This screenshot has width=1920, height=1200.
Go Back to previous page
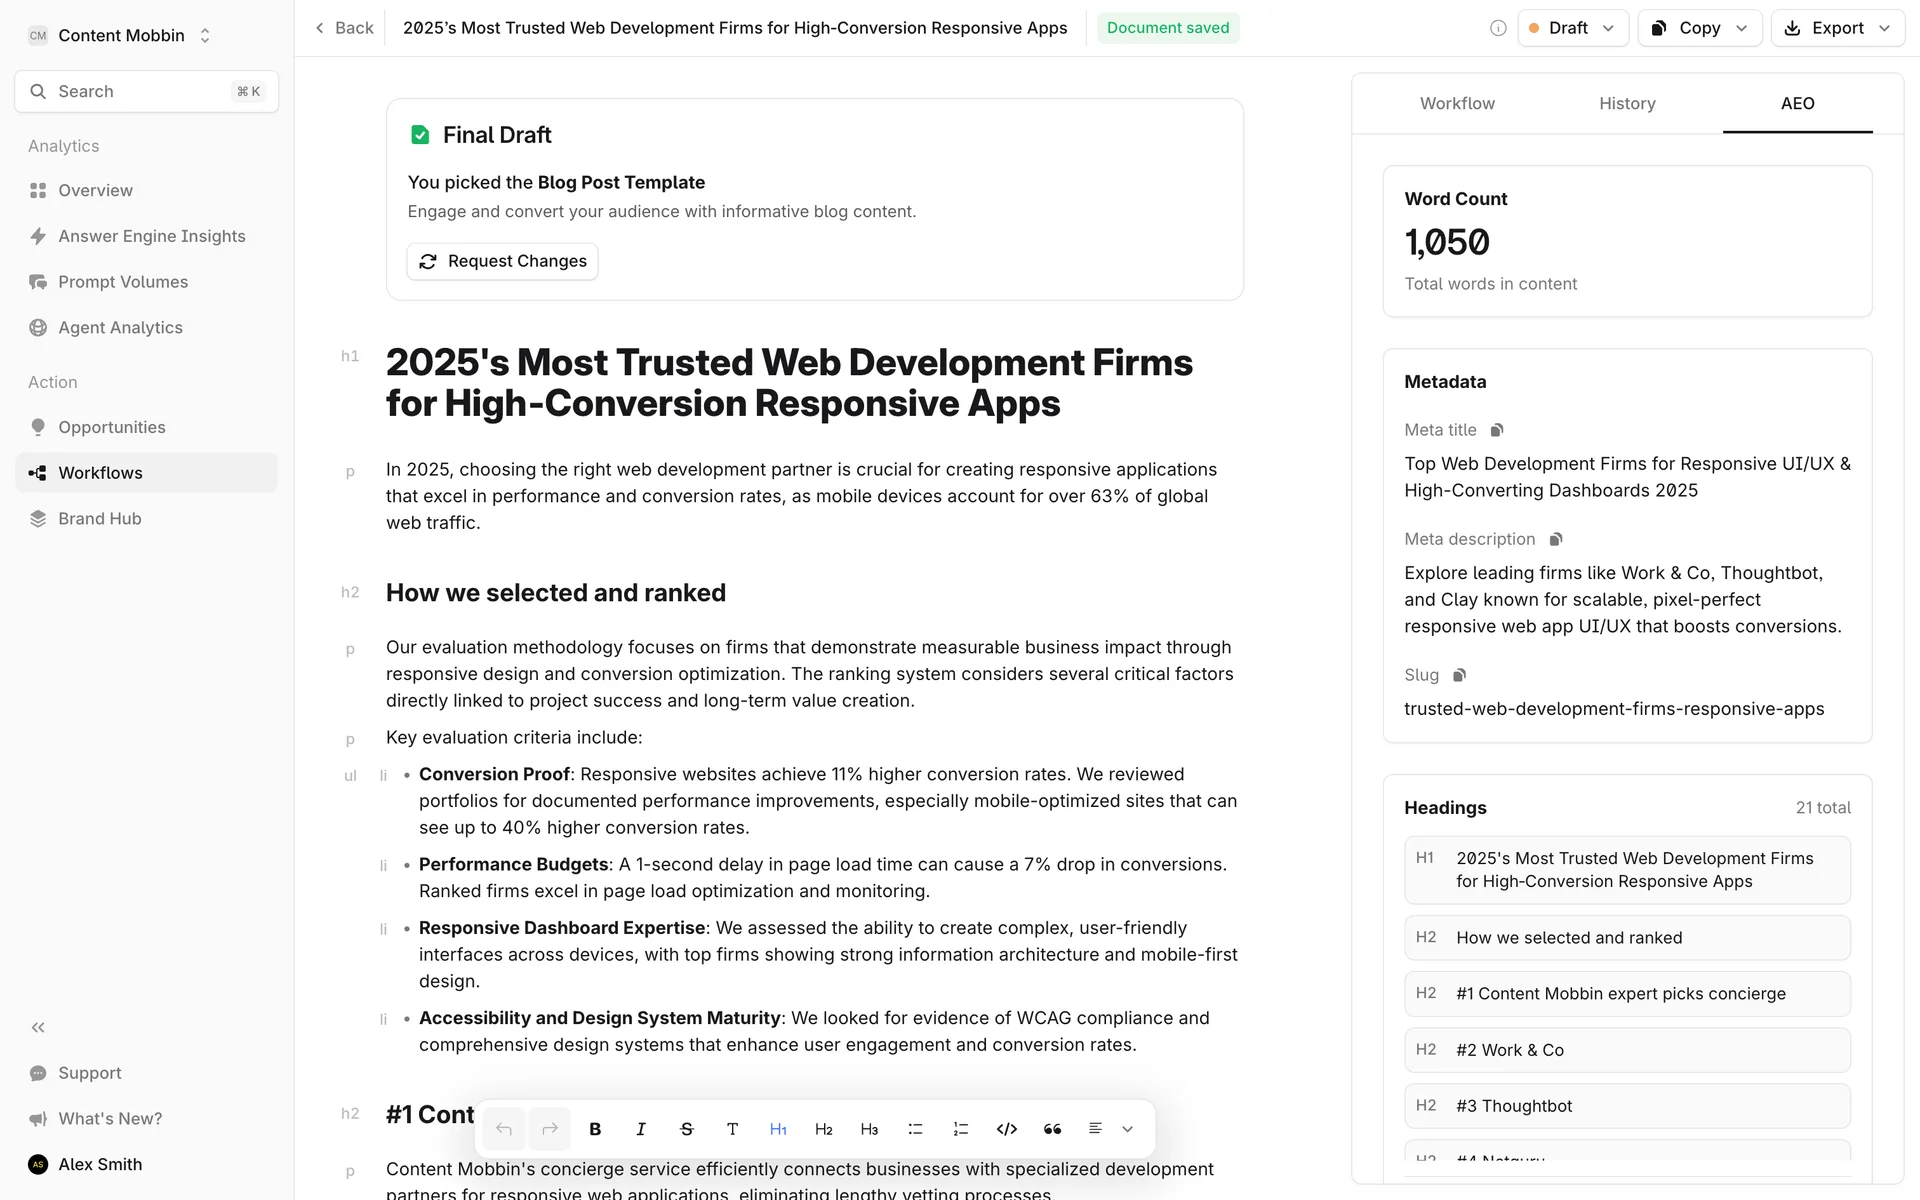pos(344,28)
